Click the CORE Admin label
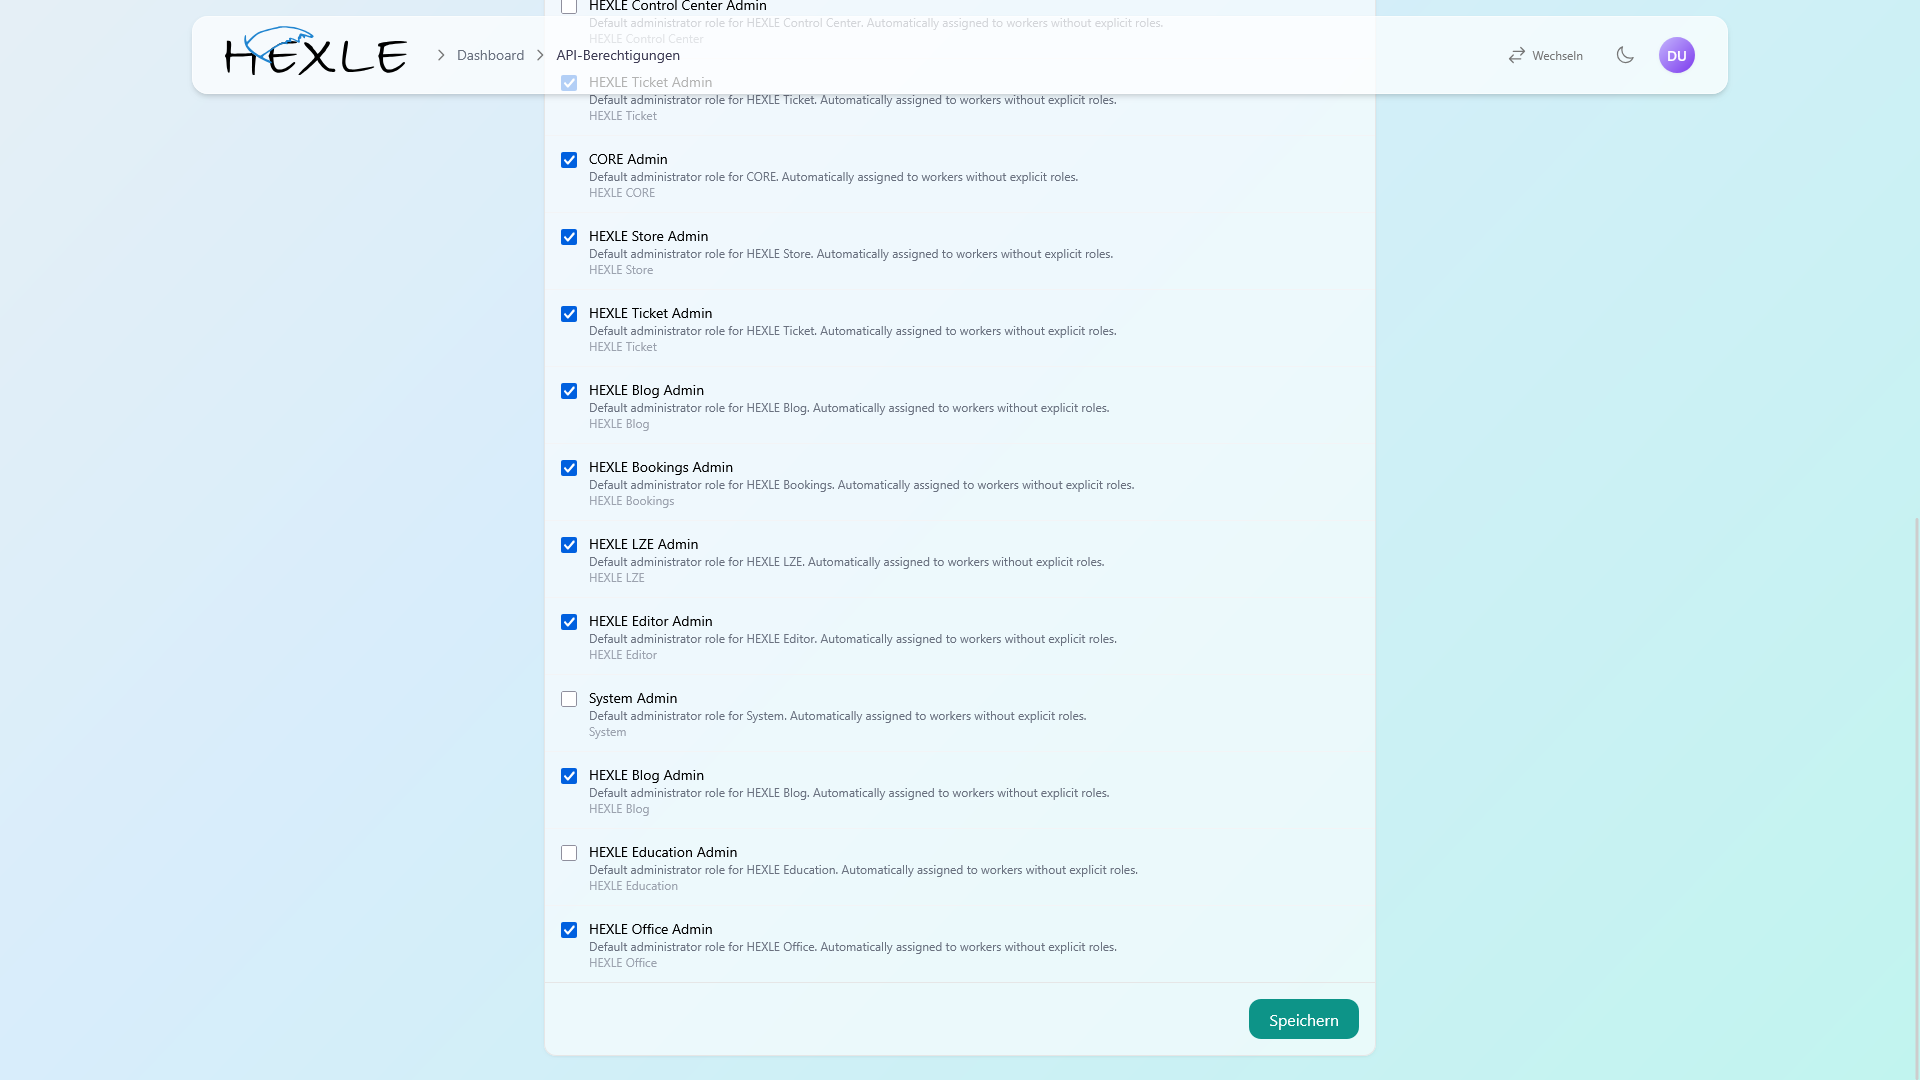The width and height of the screenshot is (1920, 1080). [628, 159]
